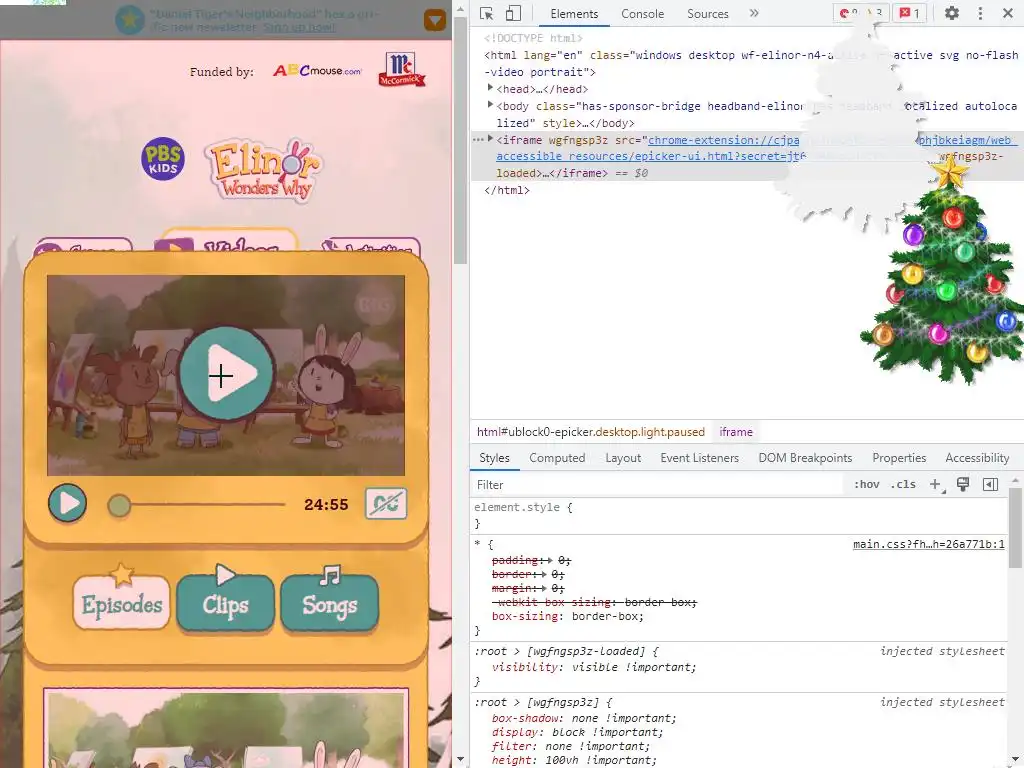
Task: Expand the margin shorthand property arrow
Action: (x=543, y=588)
